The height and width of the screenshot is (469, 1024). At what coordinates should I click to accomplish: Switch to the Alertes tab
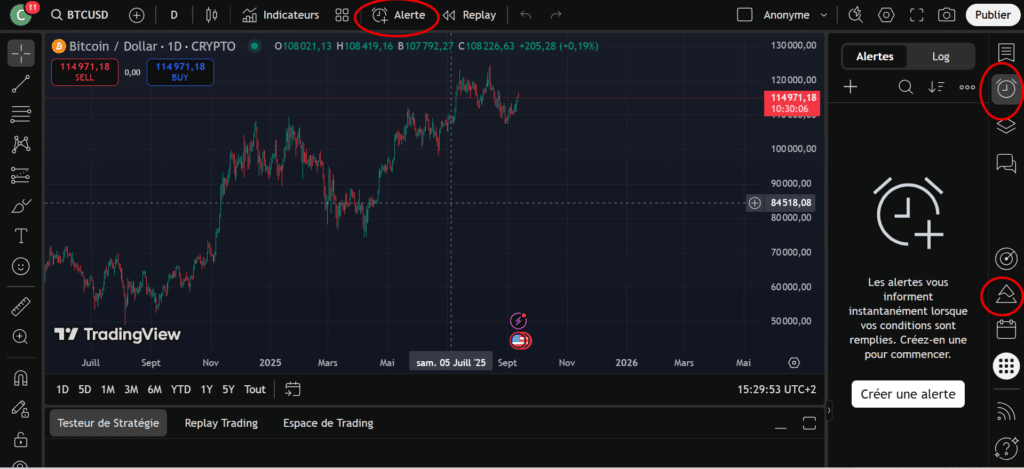point(874,57)
